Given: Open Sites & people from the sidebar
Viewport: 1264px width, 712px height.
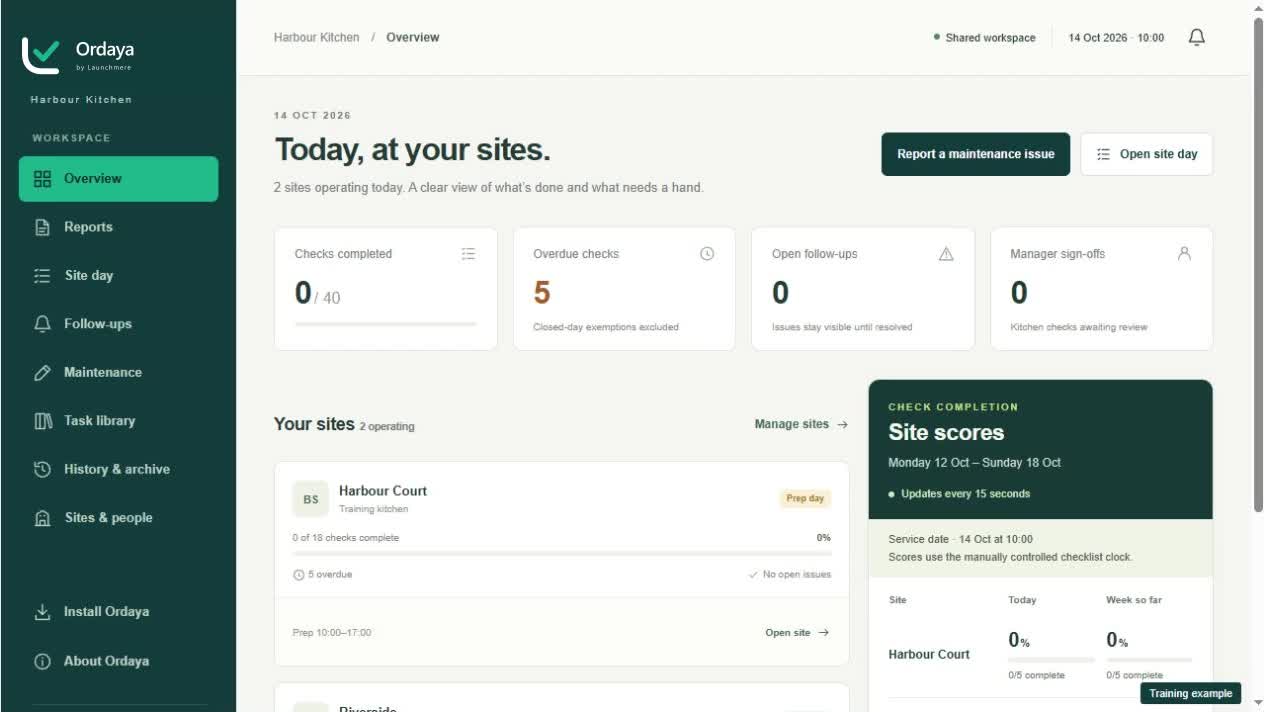Looking at the screenshot, I should click(118, 518).
